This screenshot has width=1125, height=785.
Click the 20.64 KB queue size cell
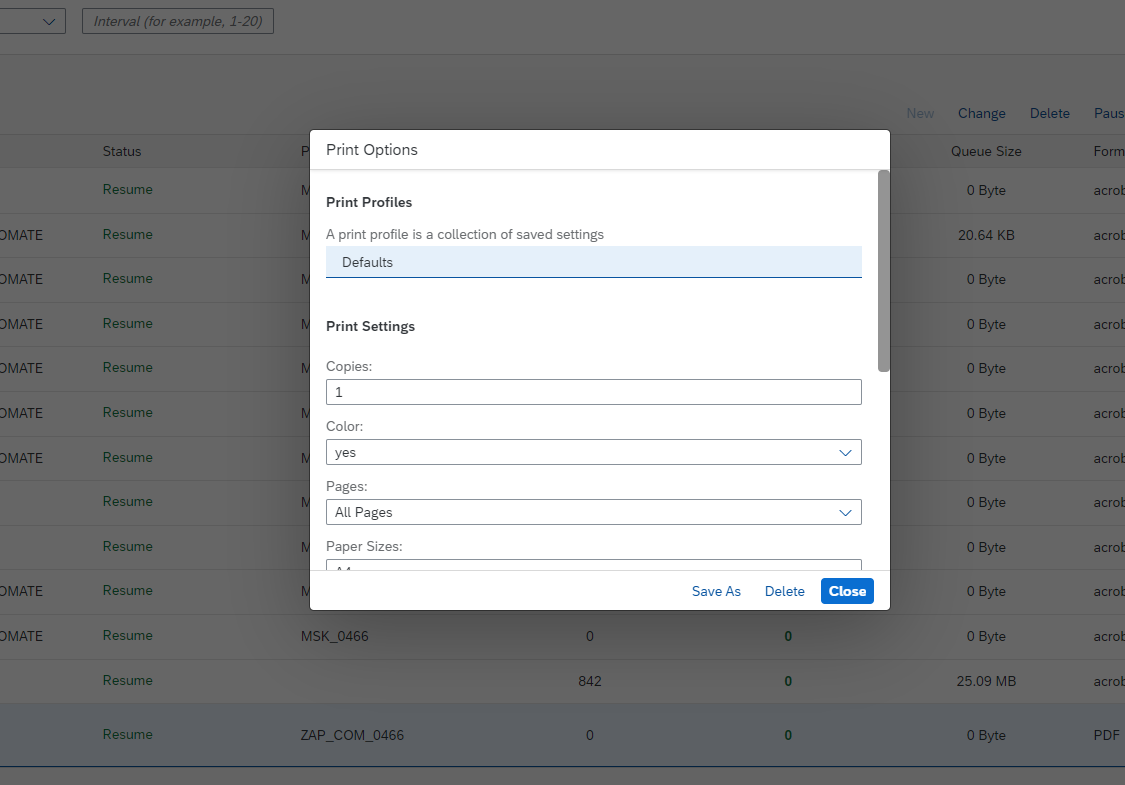986,235
